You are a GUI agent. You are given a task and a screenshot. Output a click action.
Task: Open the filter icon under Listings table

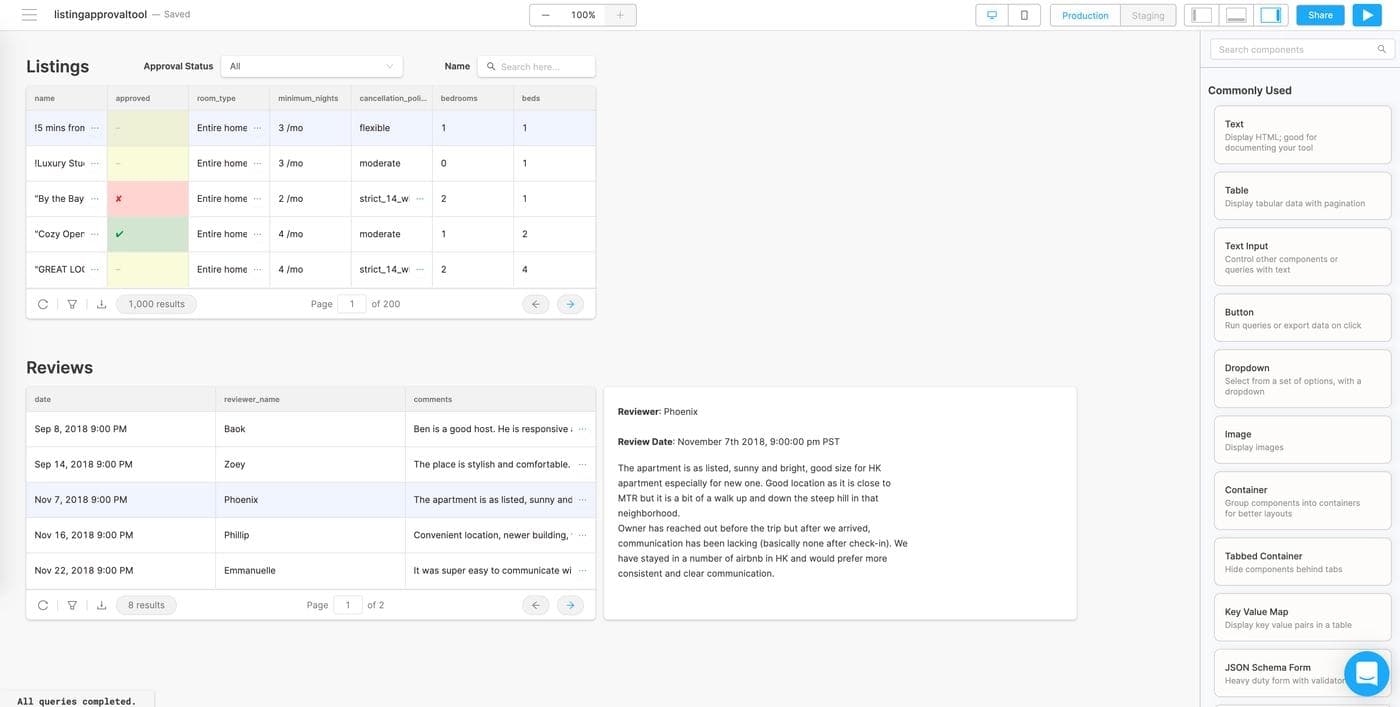[x=72, y=304]
